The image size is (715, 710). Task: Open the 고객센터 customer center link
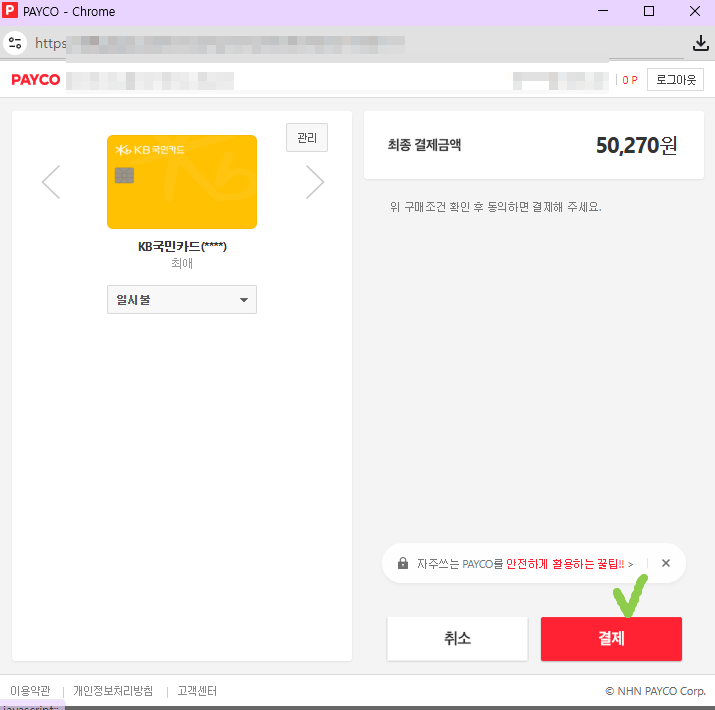[197, 691]
